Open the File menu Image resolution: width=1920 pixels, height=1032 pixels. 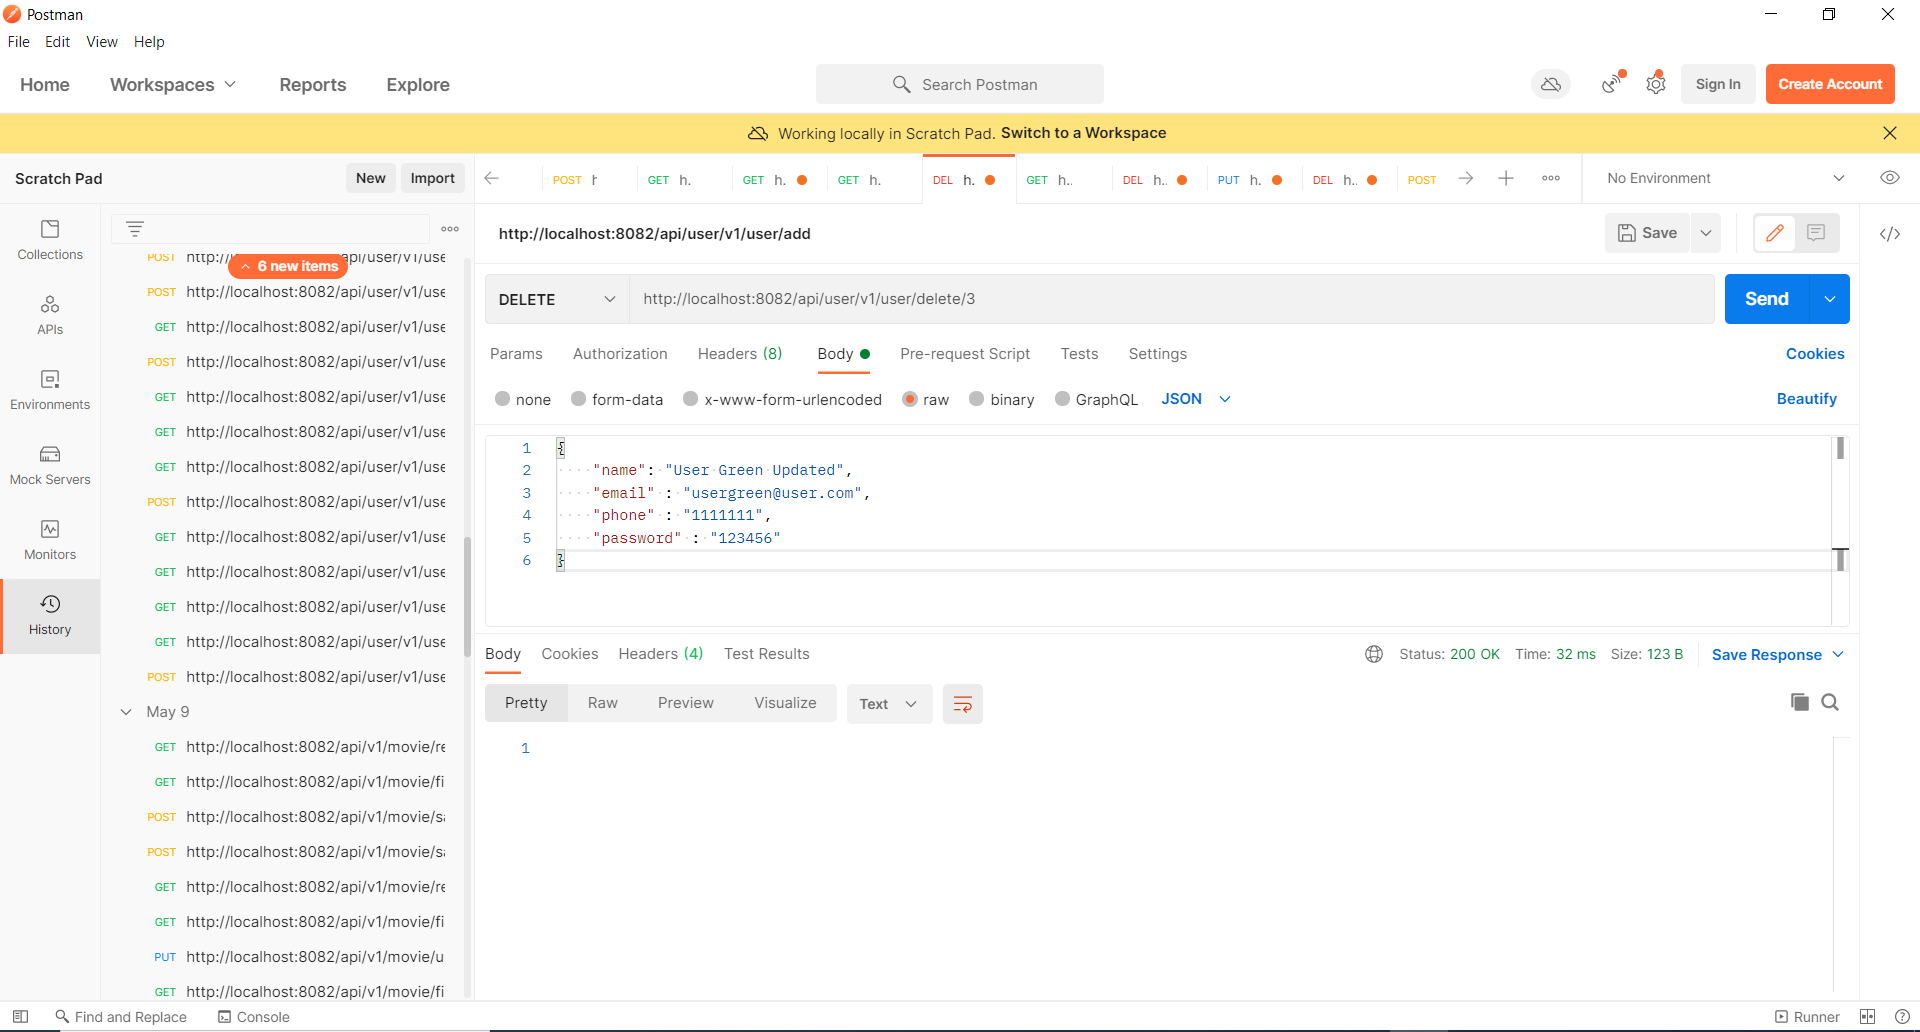(x=19, y=42)
